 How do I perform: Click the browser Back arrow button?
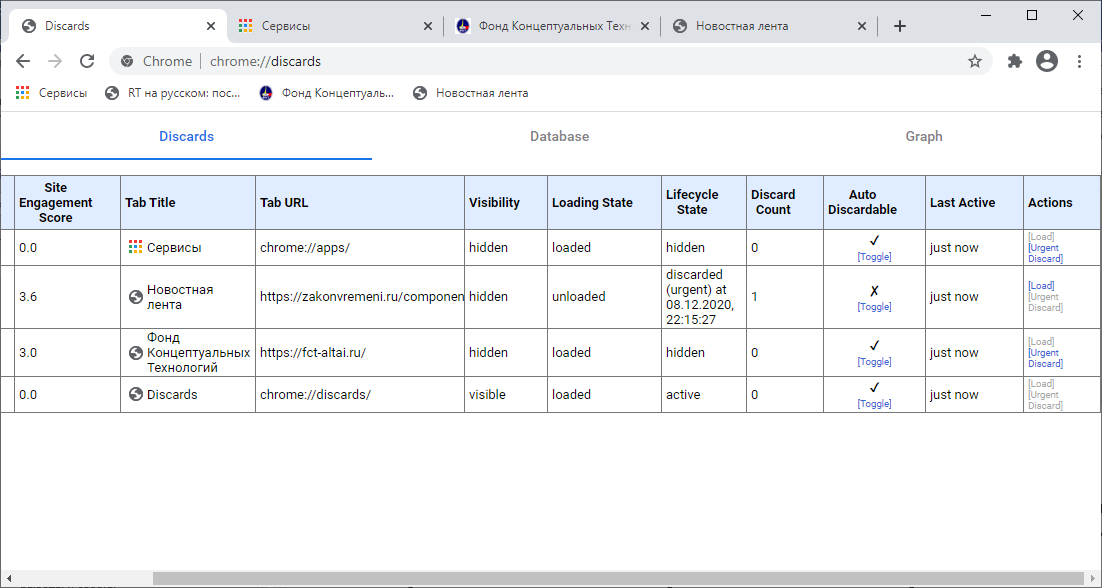click(23, 61)
